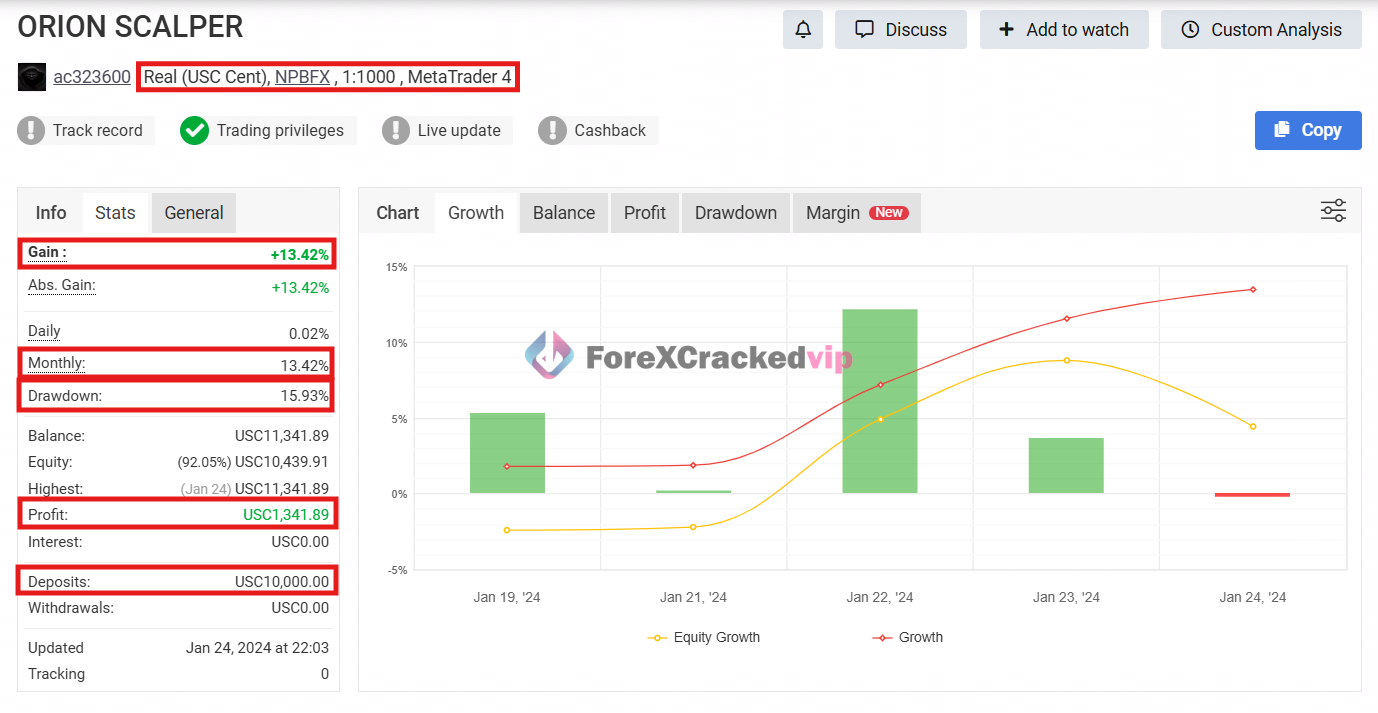Open Custom Analysis
The height and width of the screenshot is (713, 1378).
click(1260, 30)
